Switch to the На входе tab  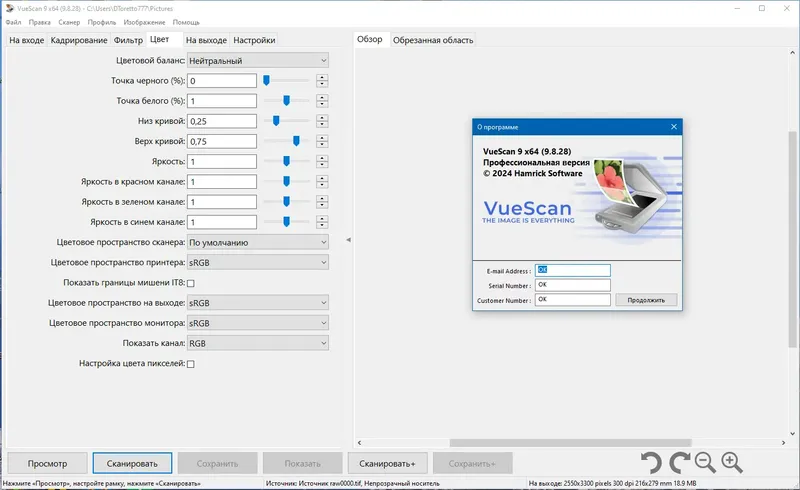[27, 40]
